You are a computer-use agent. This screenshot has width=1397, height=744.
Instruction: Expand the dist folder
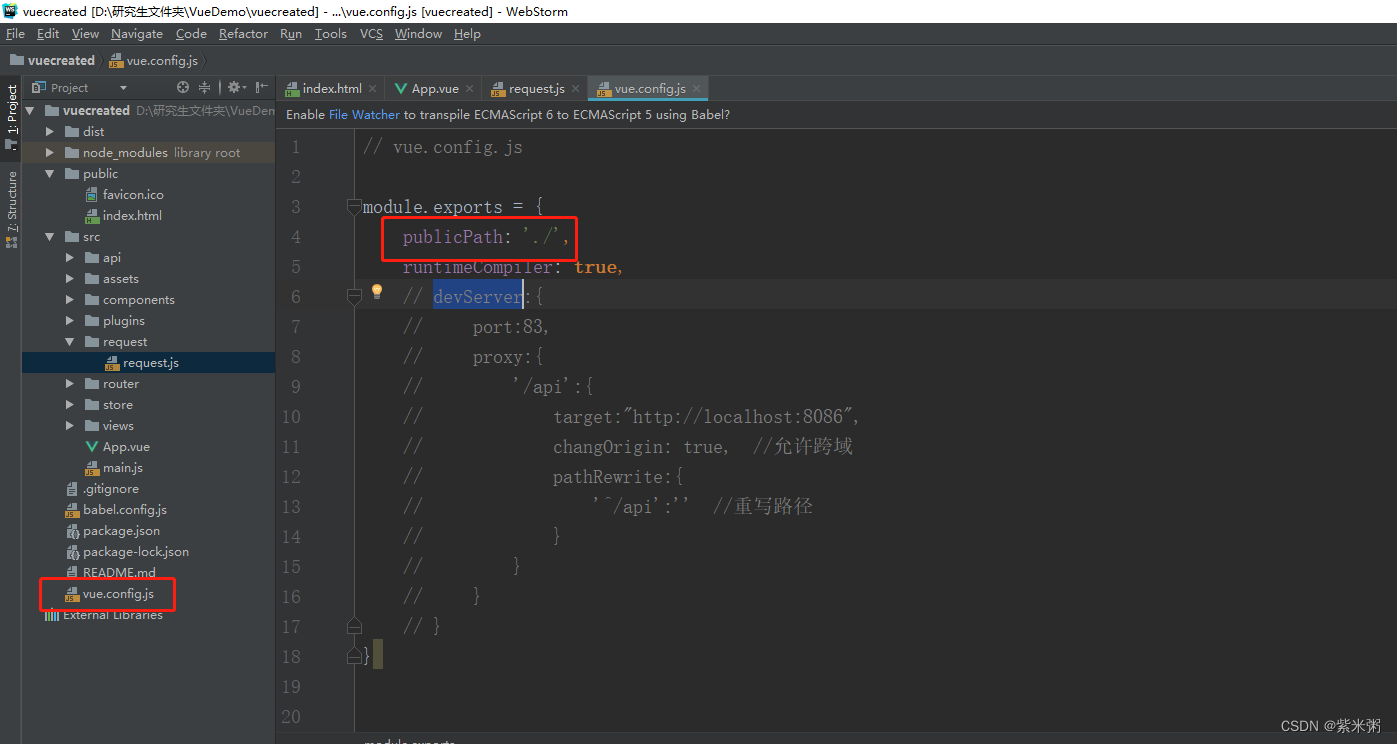[50, 132]
